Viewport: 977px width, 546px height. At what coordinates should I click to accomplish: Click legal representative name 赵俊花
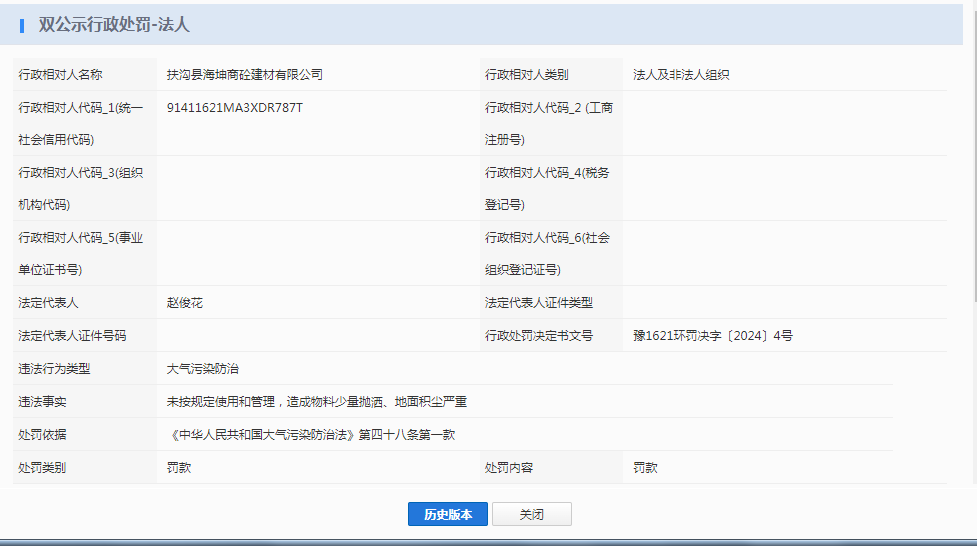coord(184,303)
